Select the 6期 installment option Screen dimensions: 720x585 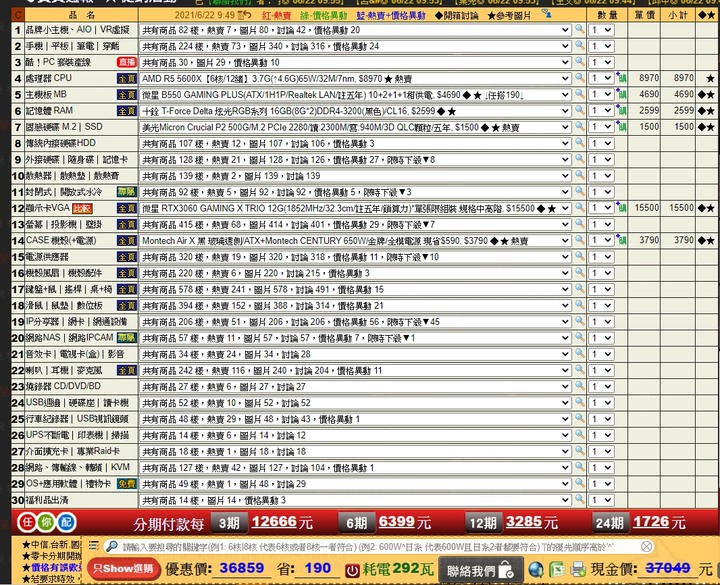tap(356, 523)
